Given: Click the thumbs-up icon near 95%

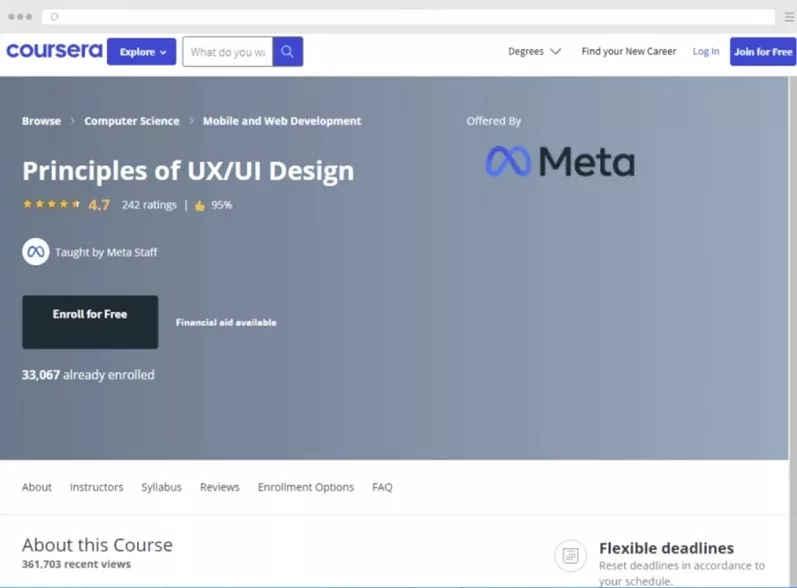Looking at the screenshot, I should pyautogui.click(x=200, y=205).
